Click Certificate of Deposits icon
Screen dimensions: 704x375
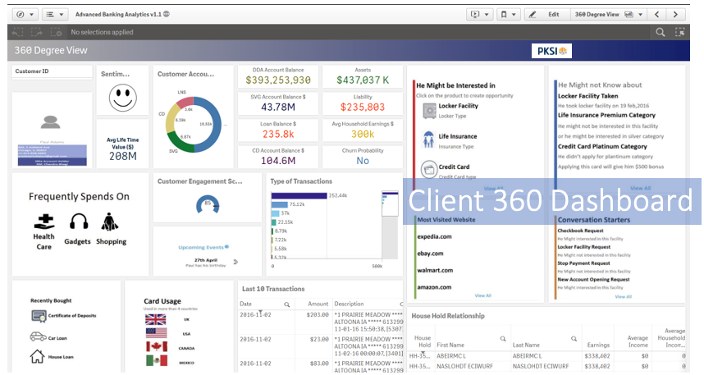(x=39, y=316)
